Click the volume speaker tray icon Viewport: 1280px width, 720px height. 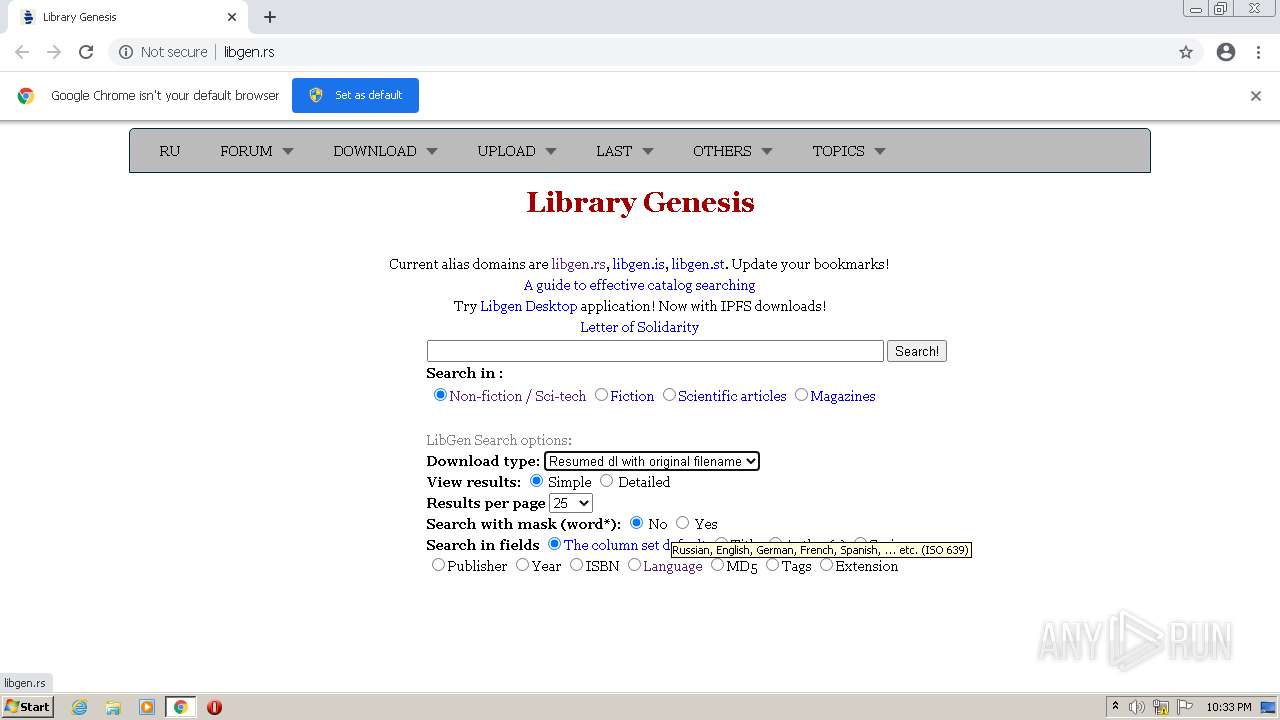point(1137,707)
